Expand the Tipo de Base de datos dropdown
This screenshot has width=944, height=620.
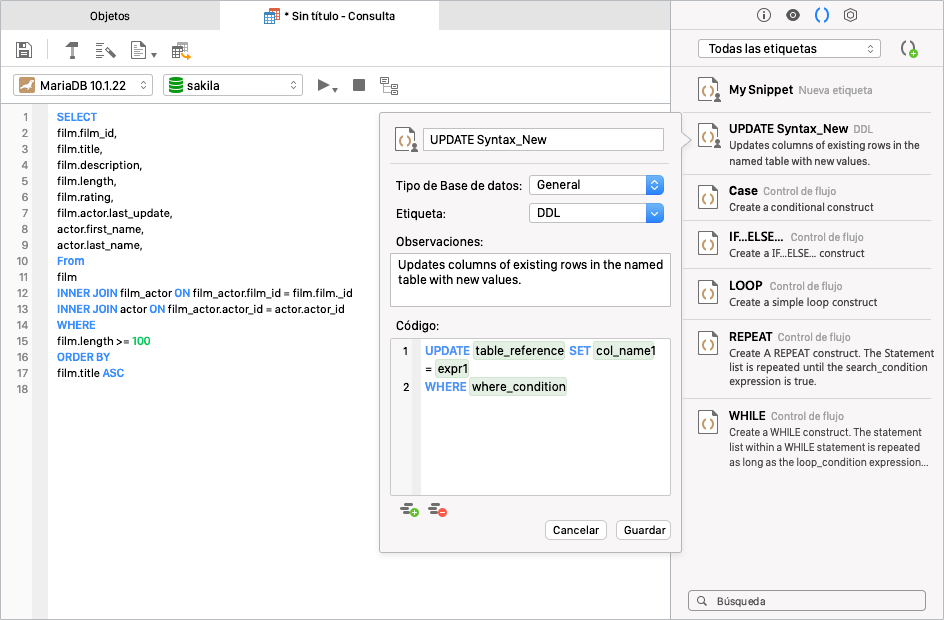596,185
